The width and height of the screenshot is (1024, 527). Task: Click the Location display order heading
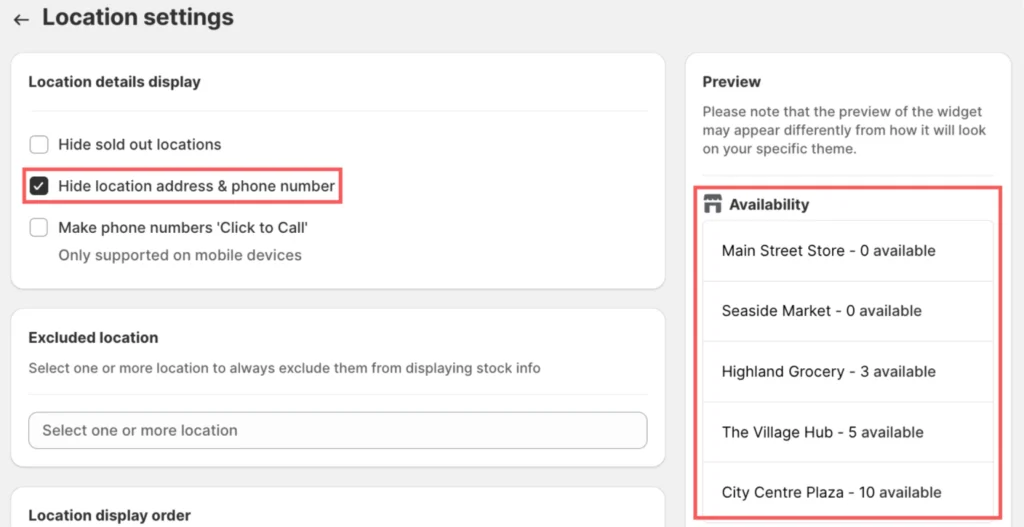[109, 516]
